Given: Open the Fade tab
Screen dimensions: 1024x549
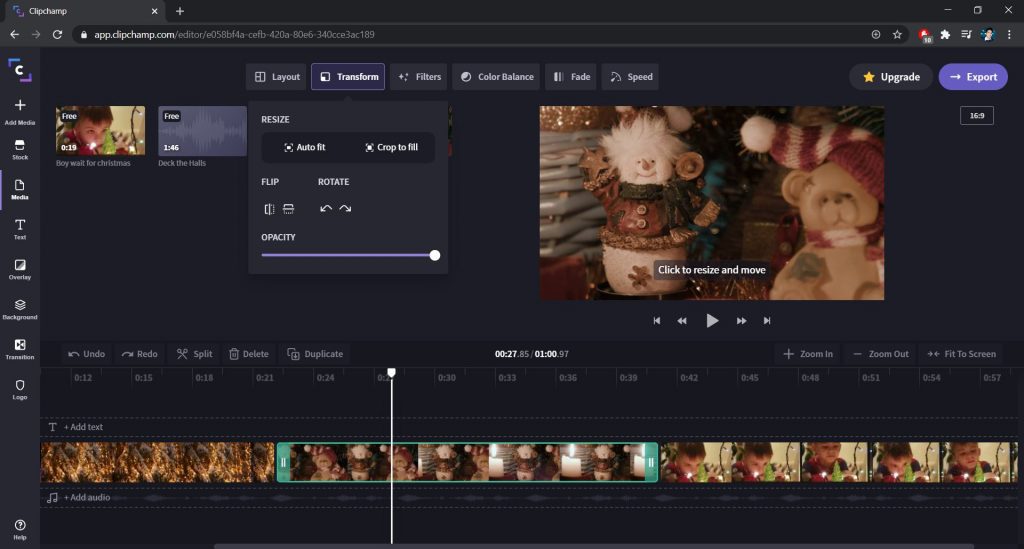Looking at the screenshot, I should (x=571, y=77).
